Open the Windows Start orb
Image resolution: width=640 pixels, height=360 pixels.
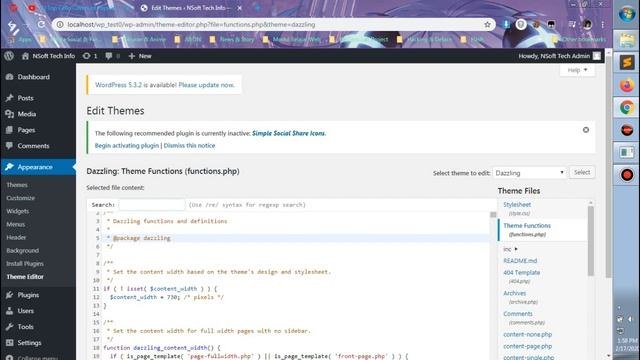[627, 14]
